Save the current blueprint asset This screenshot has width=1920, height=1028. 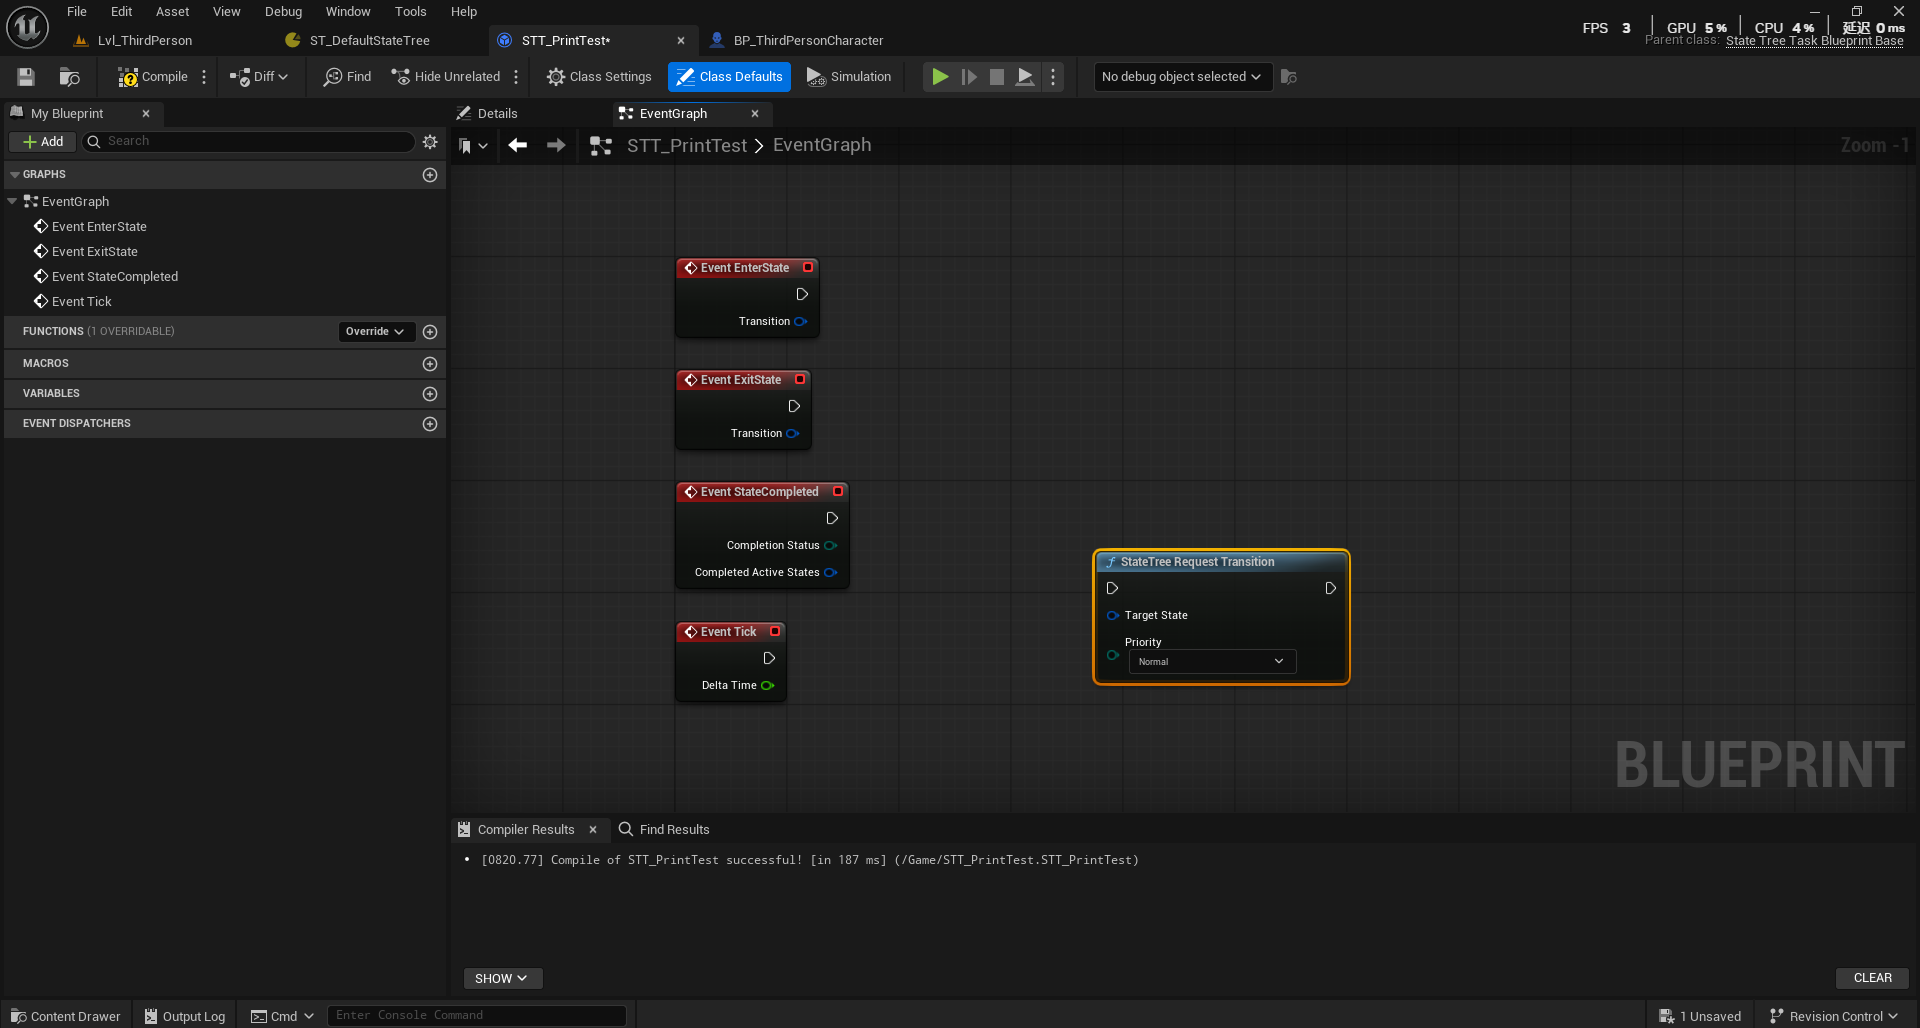(x=26, y=77)
